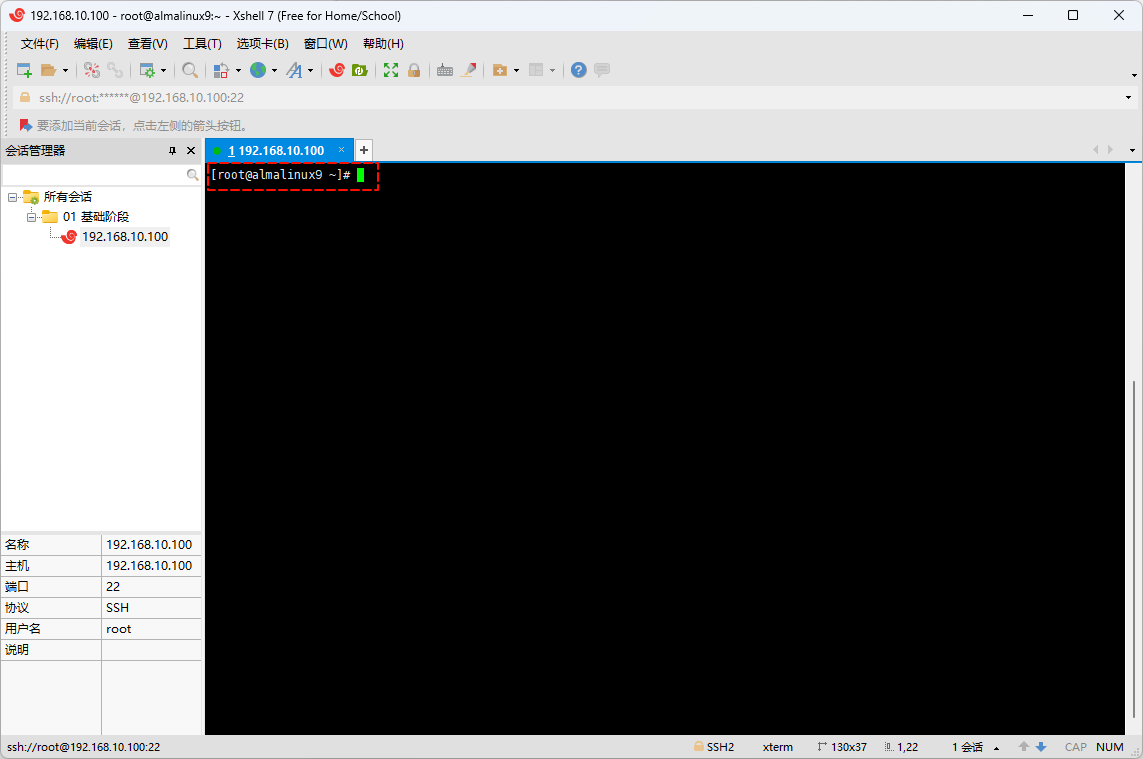Open the virtual keyboard icon

pyautogui.click(x=445, y=70)
